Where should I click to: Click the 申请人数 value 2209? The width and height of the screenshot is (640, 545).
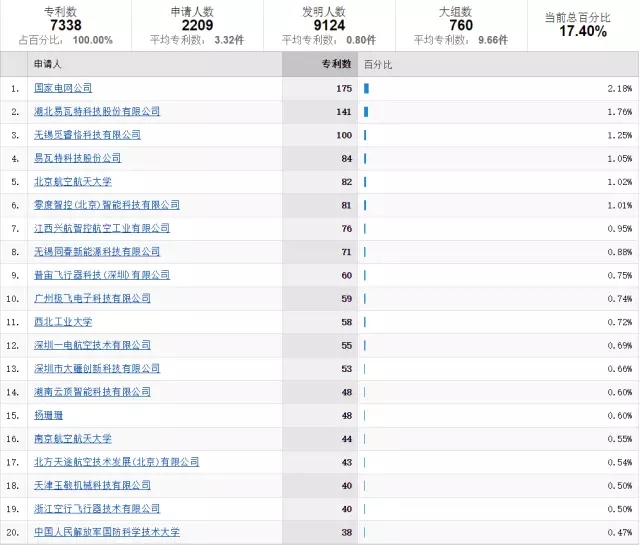tap(198, 25)
